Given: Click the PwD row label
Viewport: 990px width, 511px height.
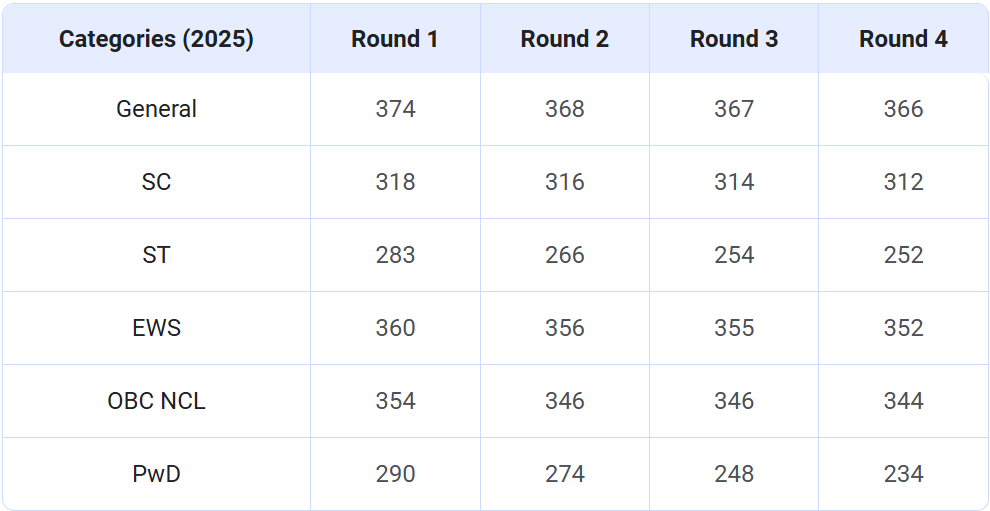Looking at the screenshot, I should pos(156,474).
